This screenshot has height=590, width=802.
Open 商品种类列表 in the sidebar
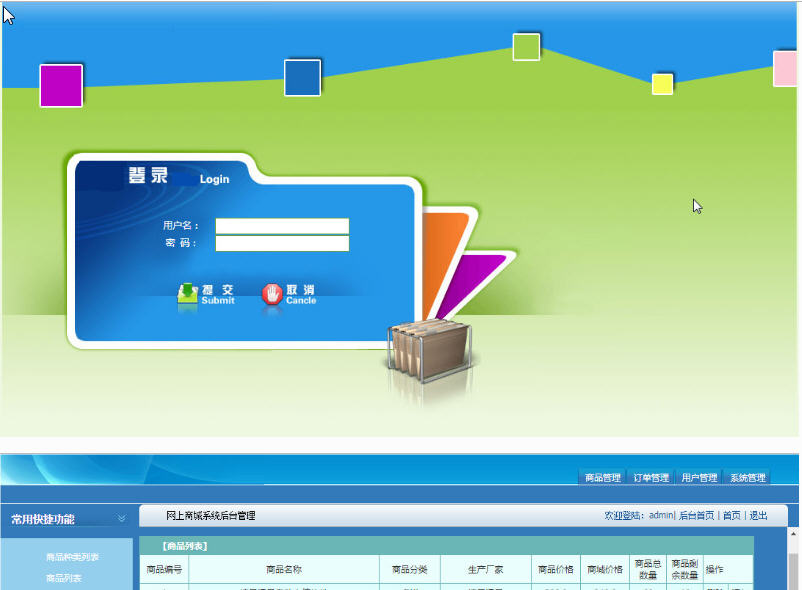[x=72, y=557]
